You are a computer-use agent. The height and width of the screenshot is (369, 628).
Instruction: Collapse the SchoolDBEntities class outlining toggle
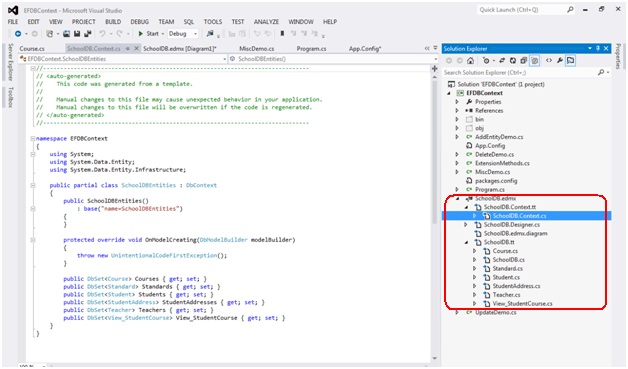[33, 186]
